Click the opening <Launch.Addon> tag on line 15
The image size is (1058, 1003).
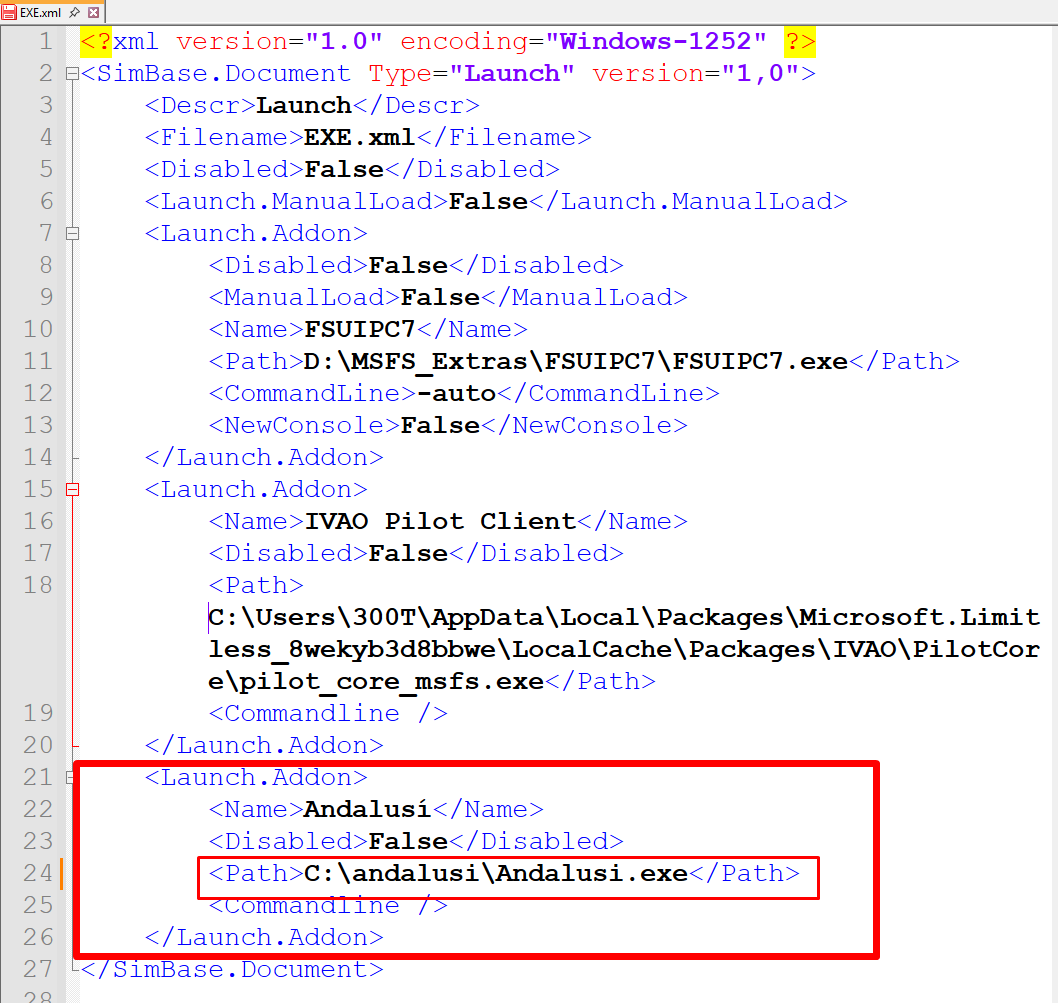[x=256, y=489]
